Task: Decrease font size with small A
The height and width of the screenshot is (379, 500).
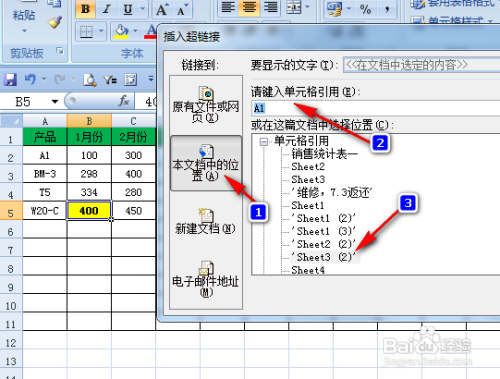Action: point(182,9)
